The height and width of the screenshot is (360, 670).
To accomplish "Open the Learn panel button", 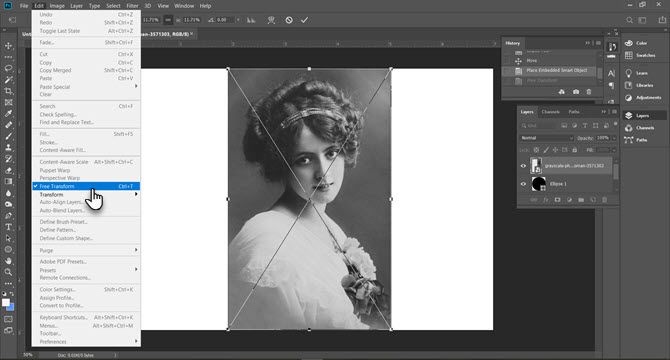I will (x=636, y=73).
